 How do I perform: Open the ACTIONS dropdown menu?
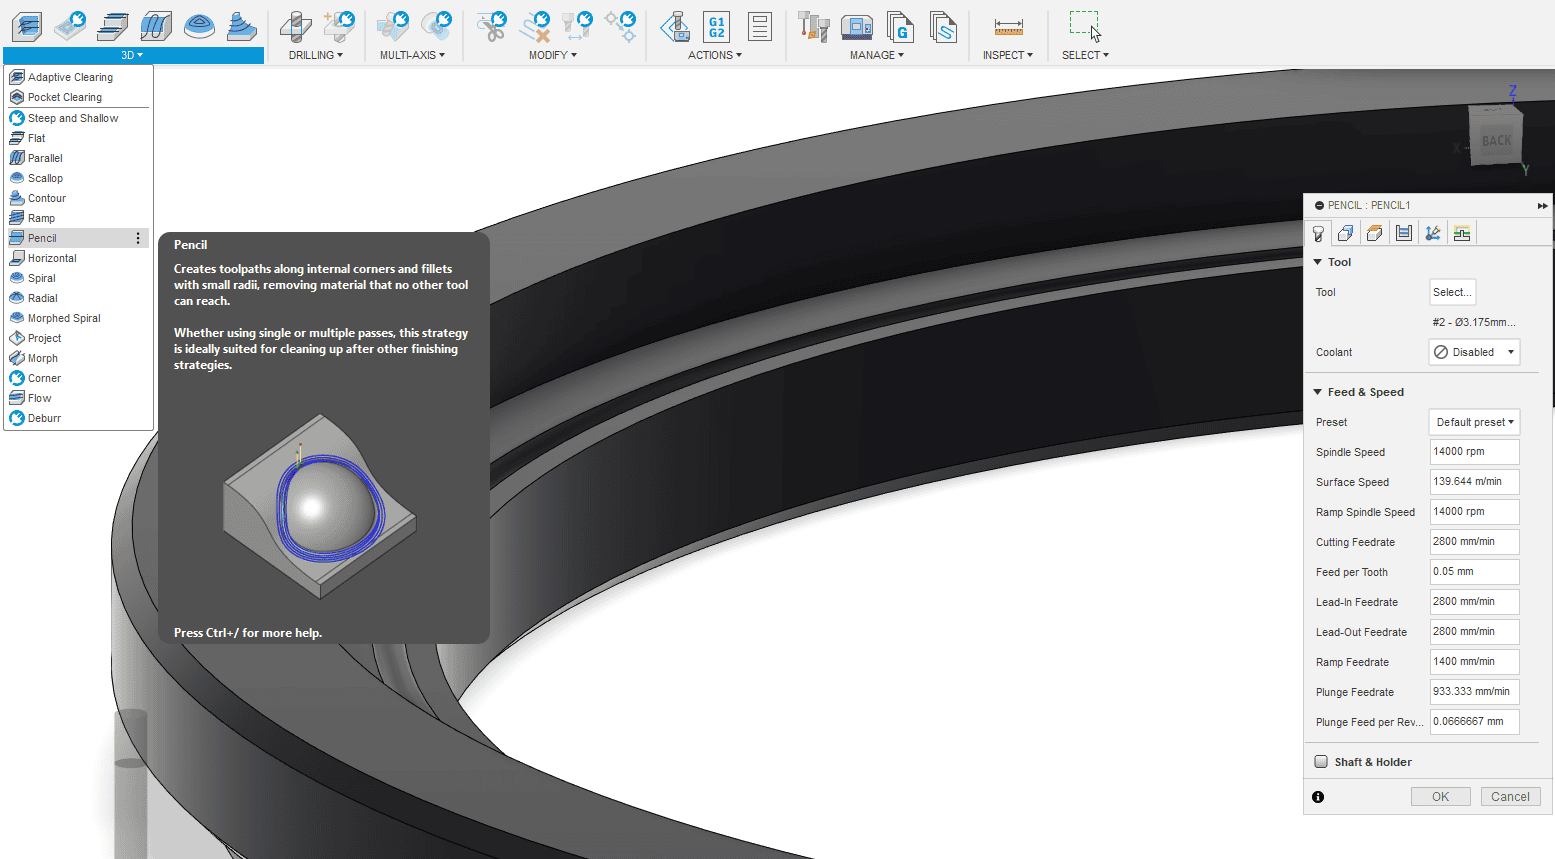pos(715,55)
